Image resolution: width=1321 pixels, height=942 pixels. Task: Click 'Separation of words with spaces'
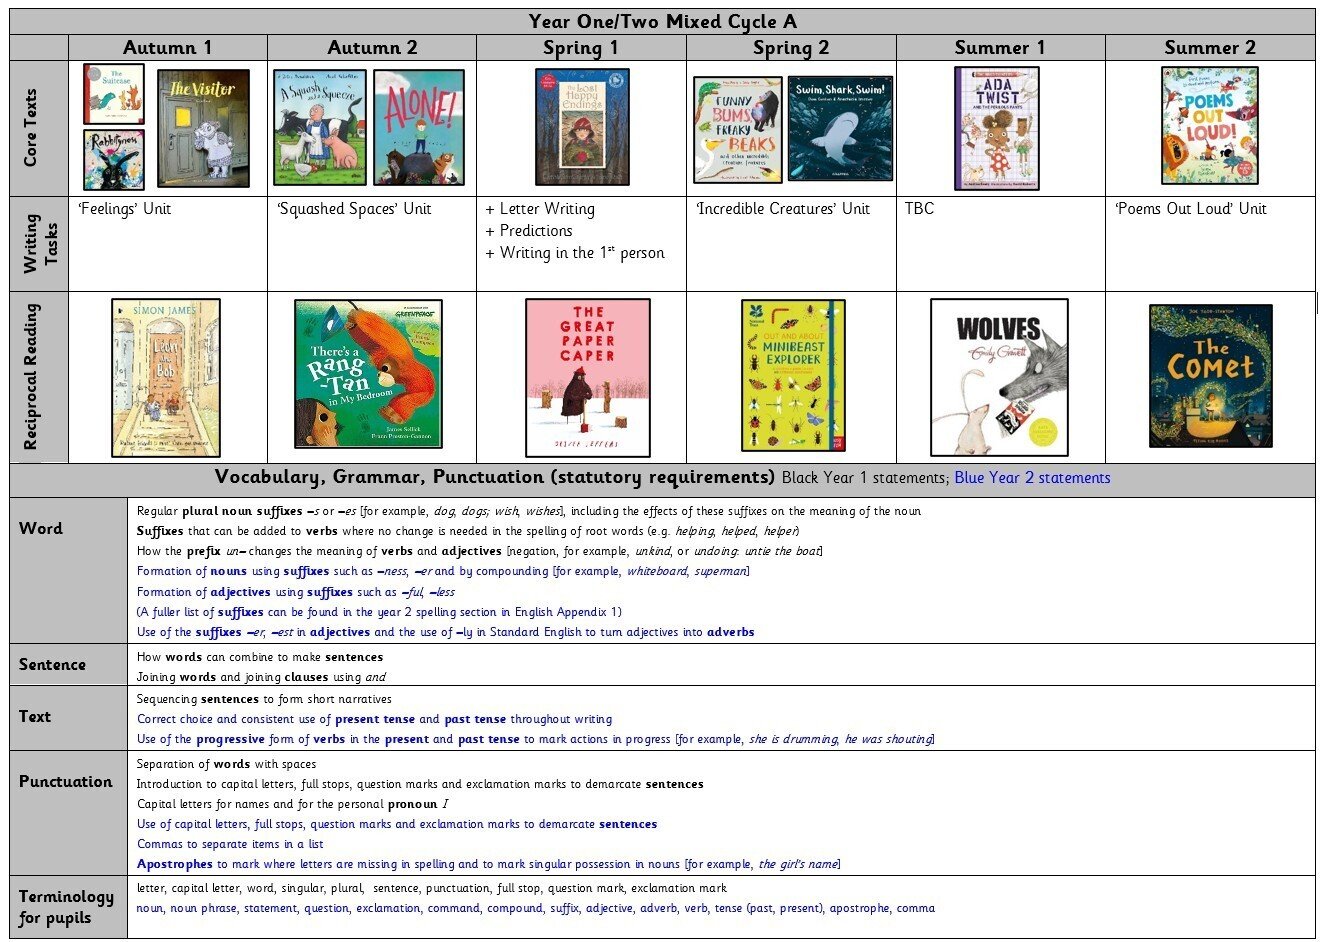[226, 764]
